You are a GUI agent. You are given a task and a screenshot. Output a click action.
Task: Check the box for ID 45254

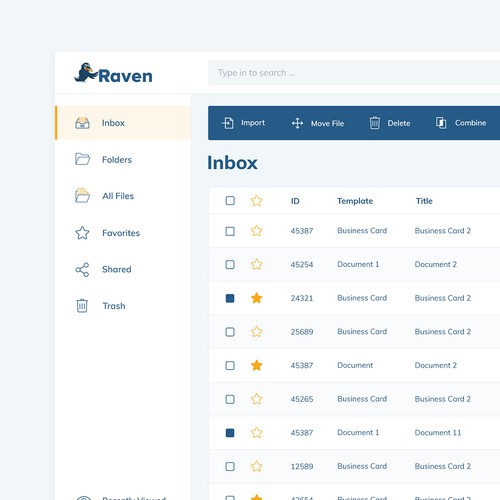click(x=230, y=265)
